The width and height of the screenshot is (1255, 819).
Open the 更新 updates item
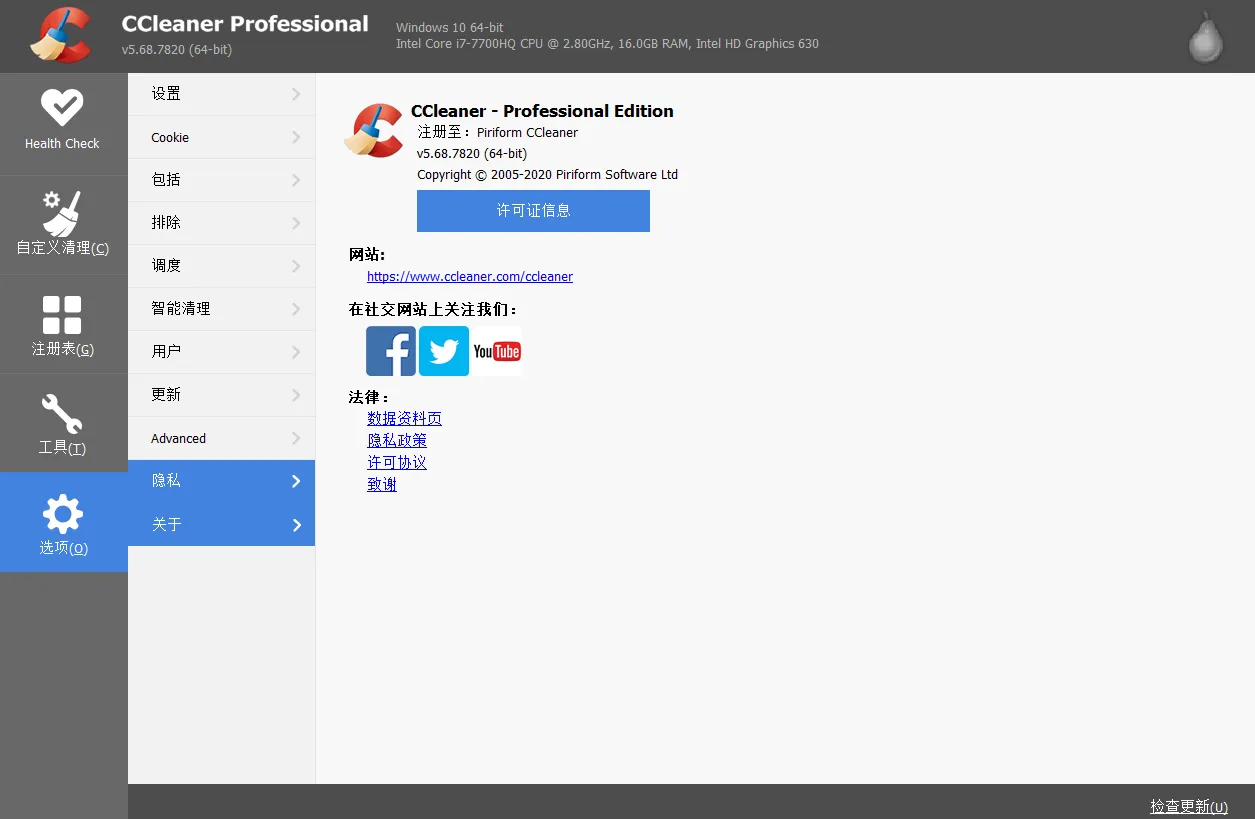(221, 395)
